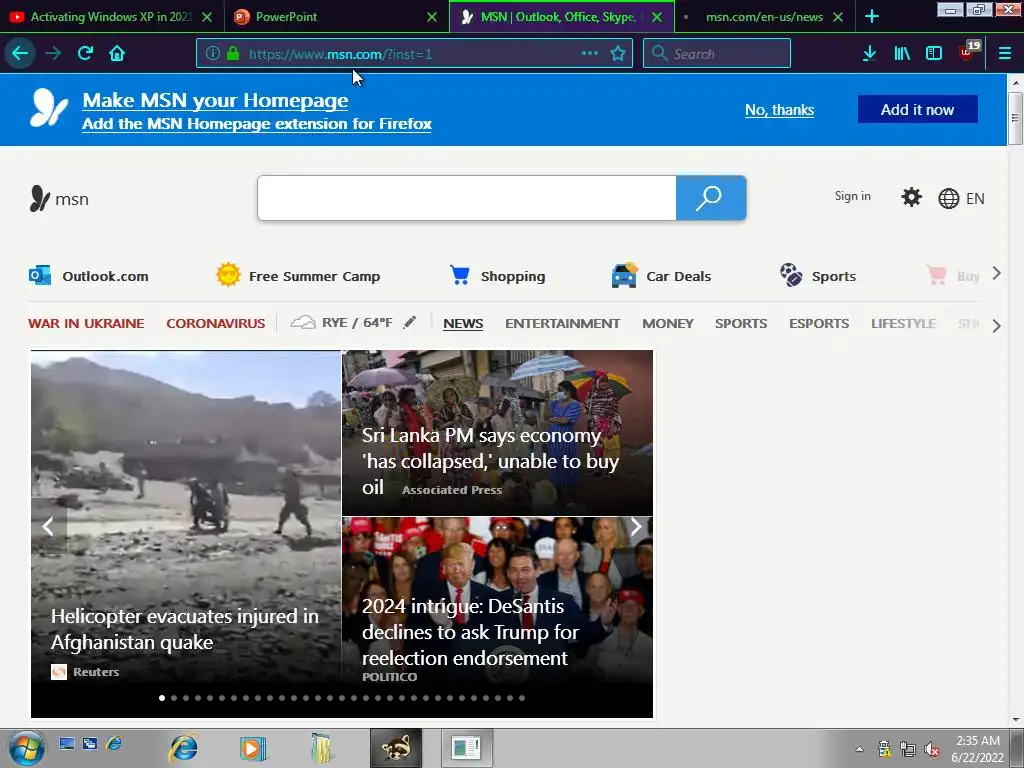Open WAR IN UKRAINE topic
Screen dimensions: 1024x768
(86, 323)
